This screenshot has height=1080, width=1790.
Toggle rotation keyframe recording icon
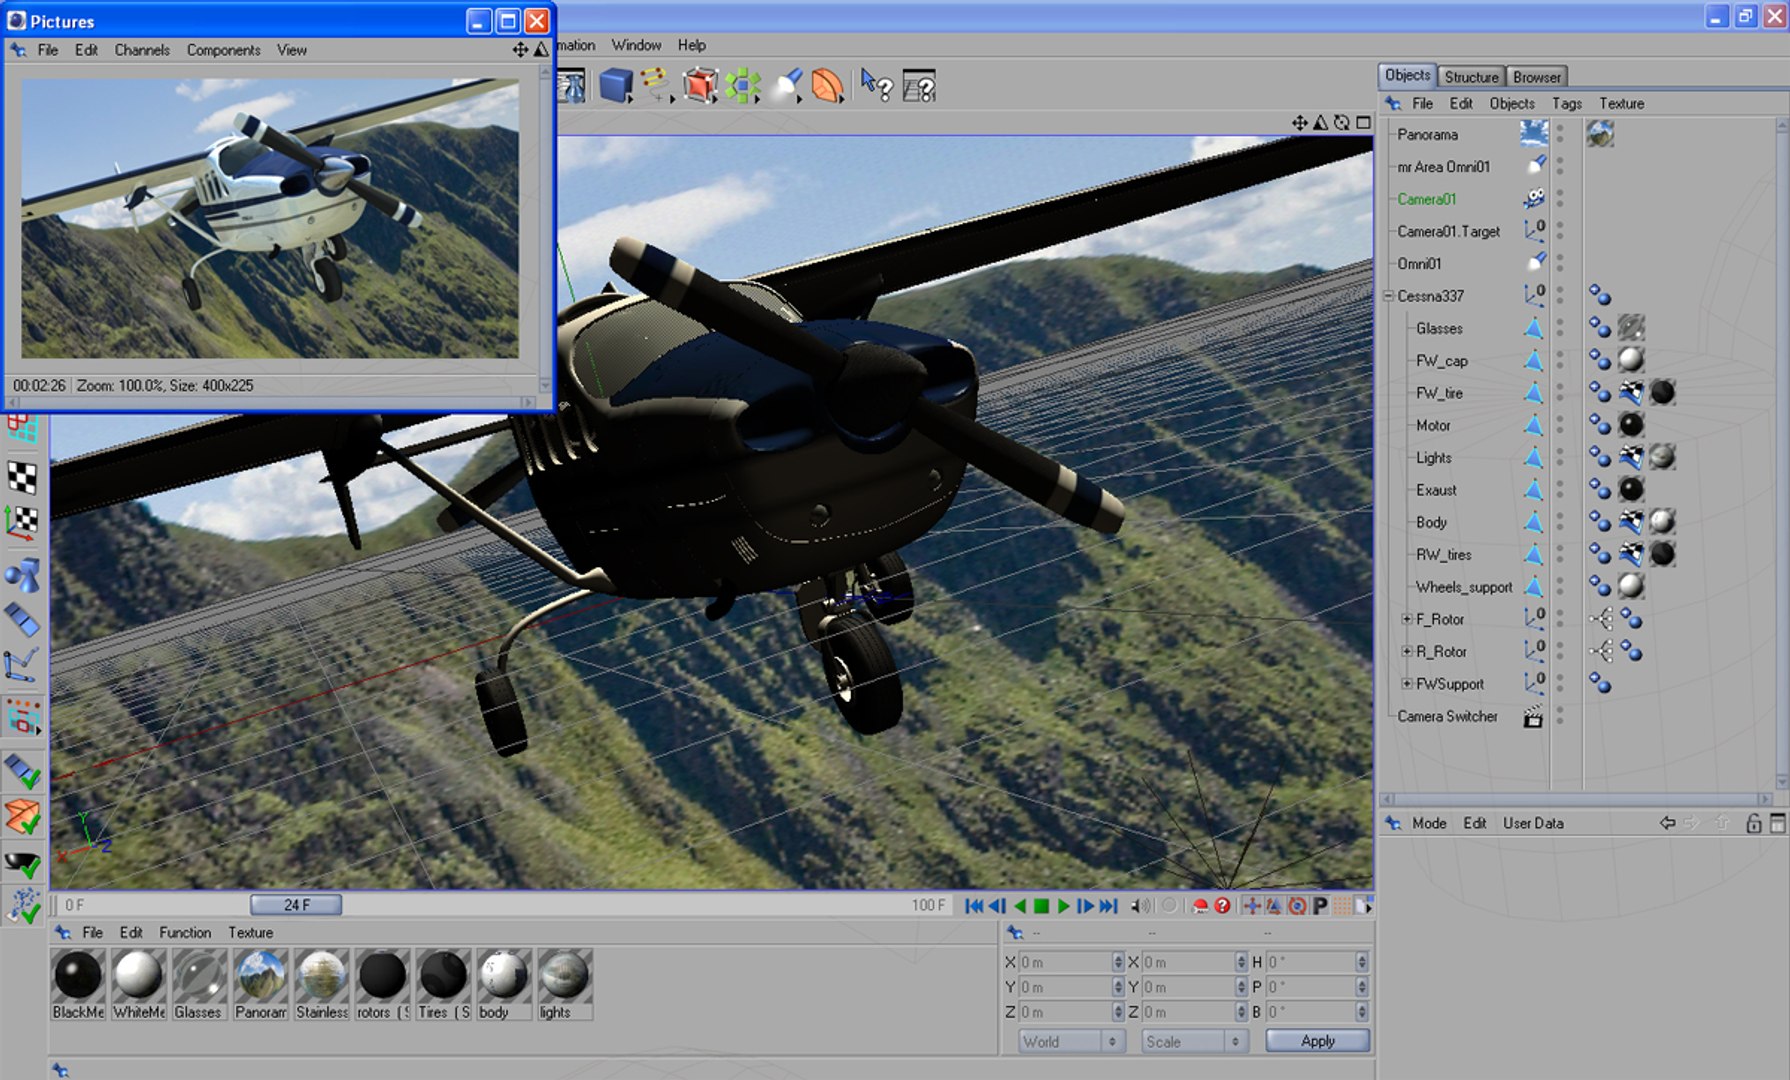pyautogui.click(x=1297, y=906)
